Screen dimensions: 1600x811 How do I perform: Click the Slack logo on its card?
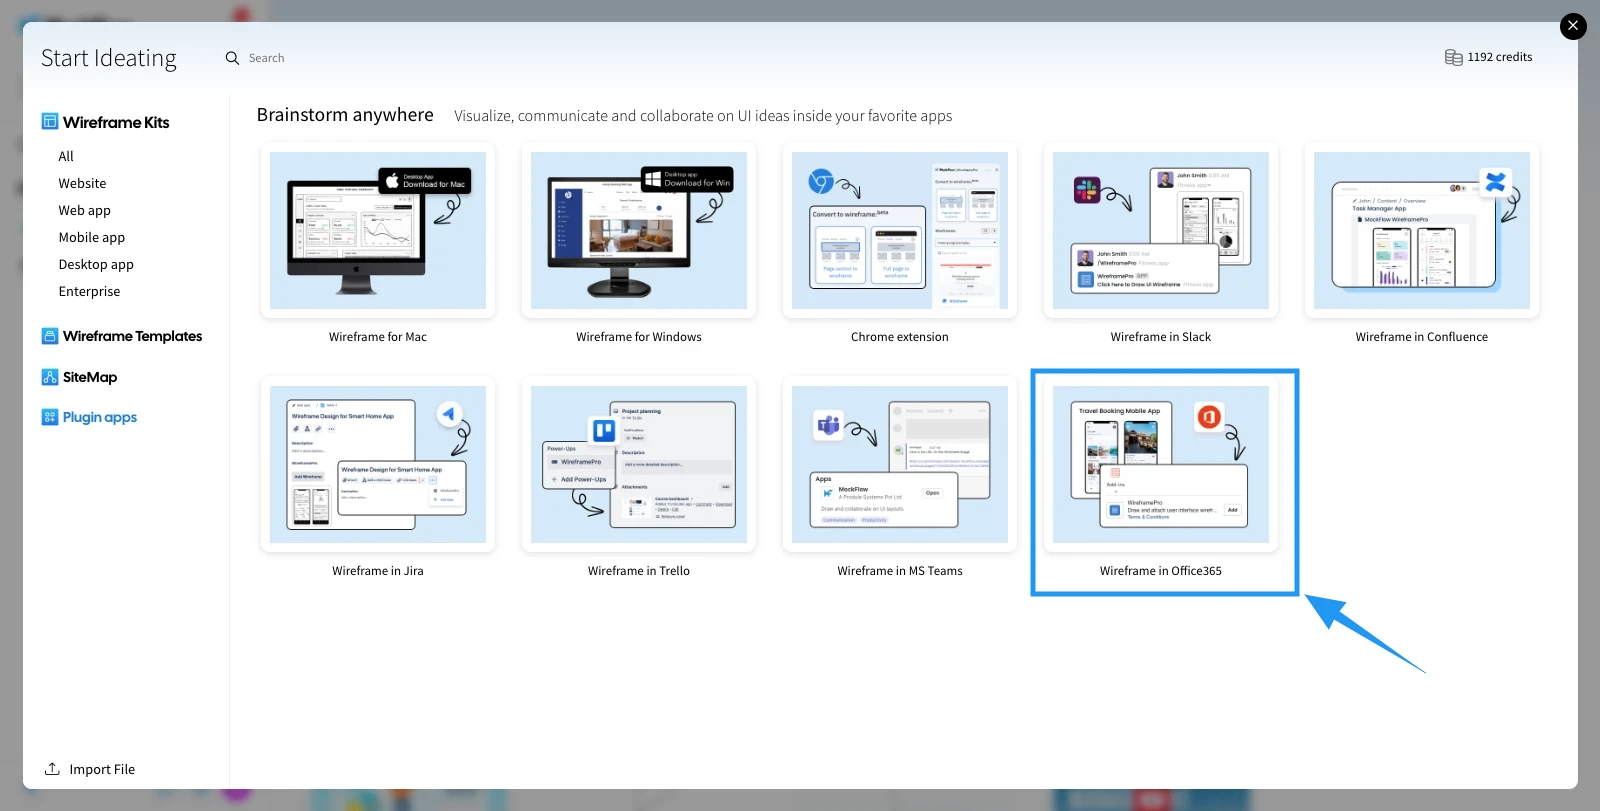(1087, 189)
